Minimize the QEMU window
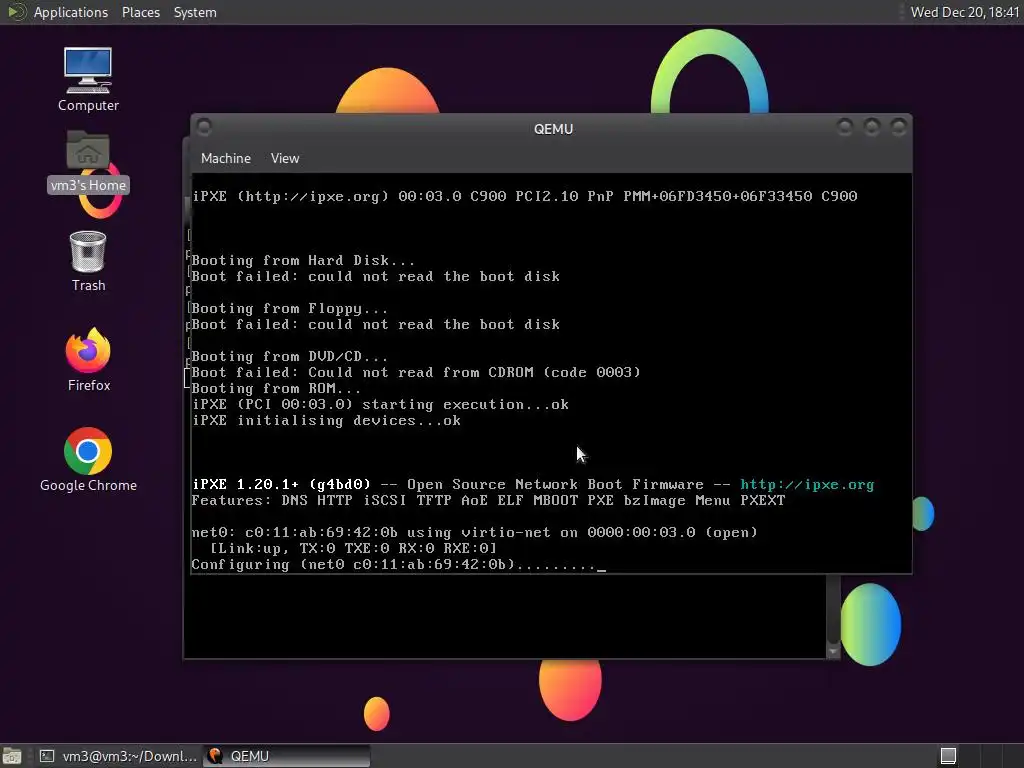Viewport: 1024px width, 768px height. (844, 127)
